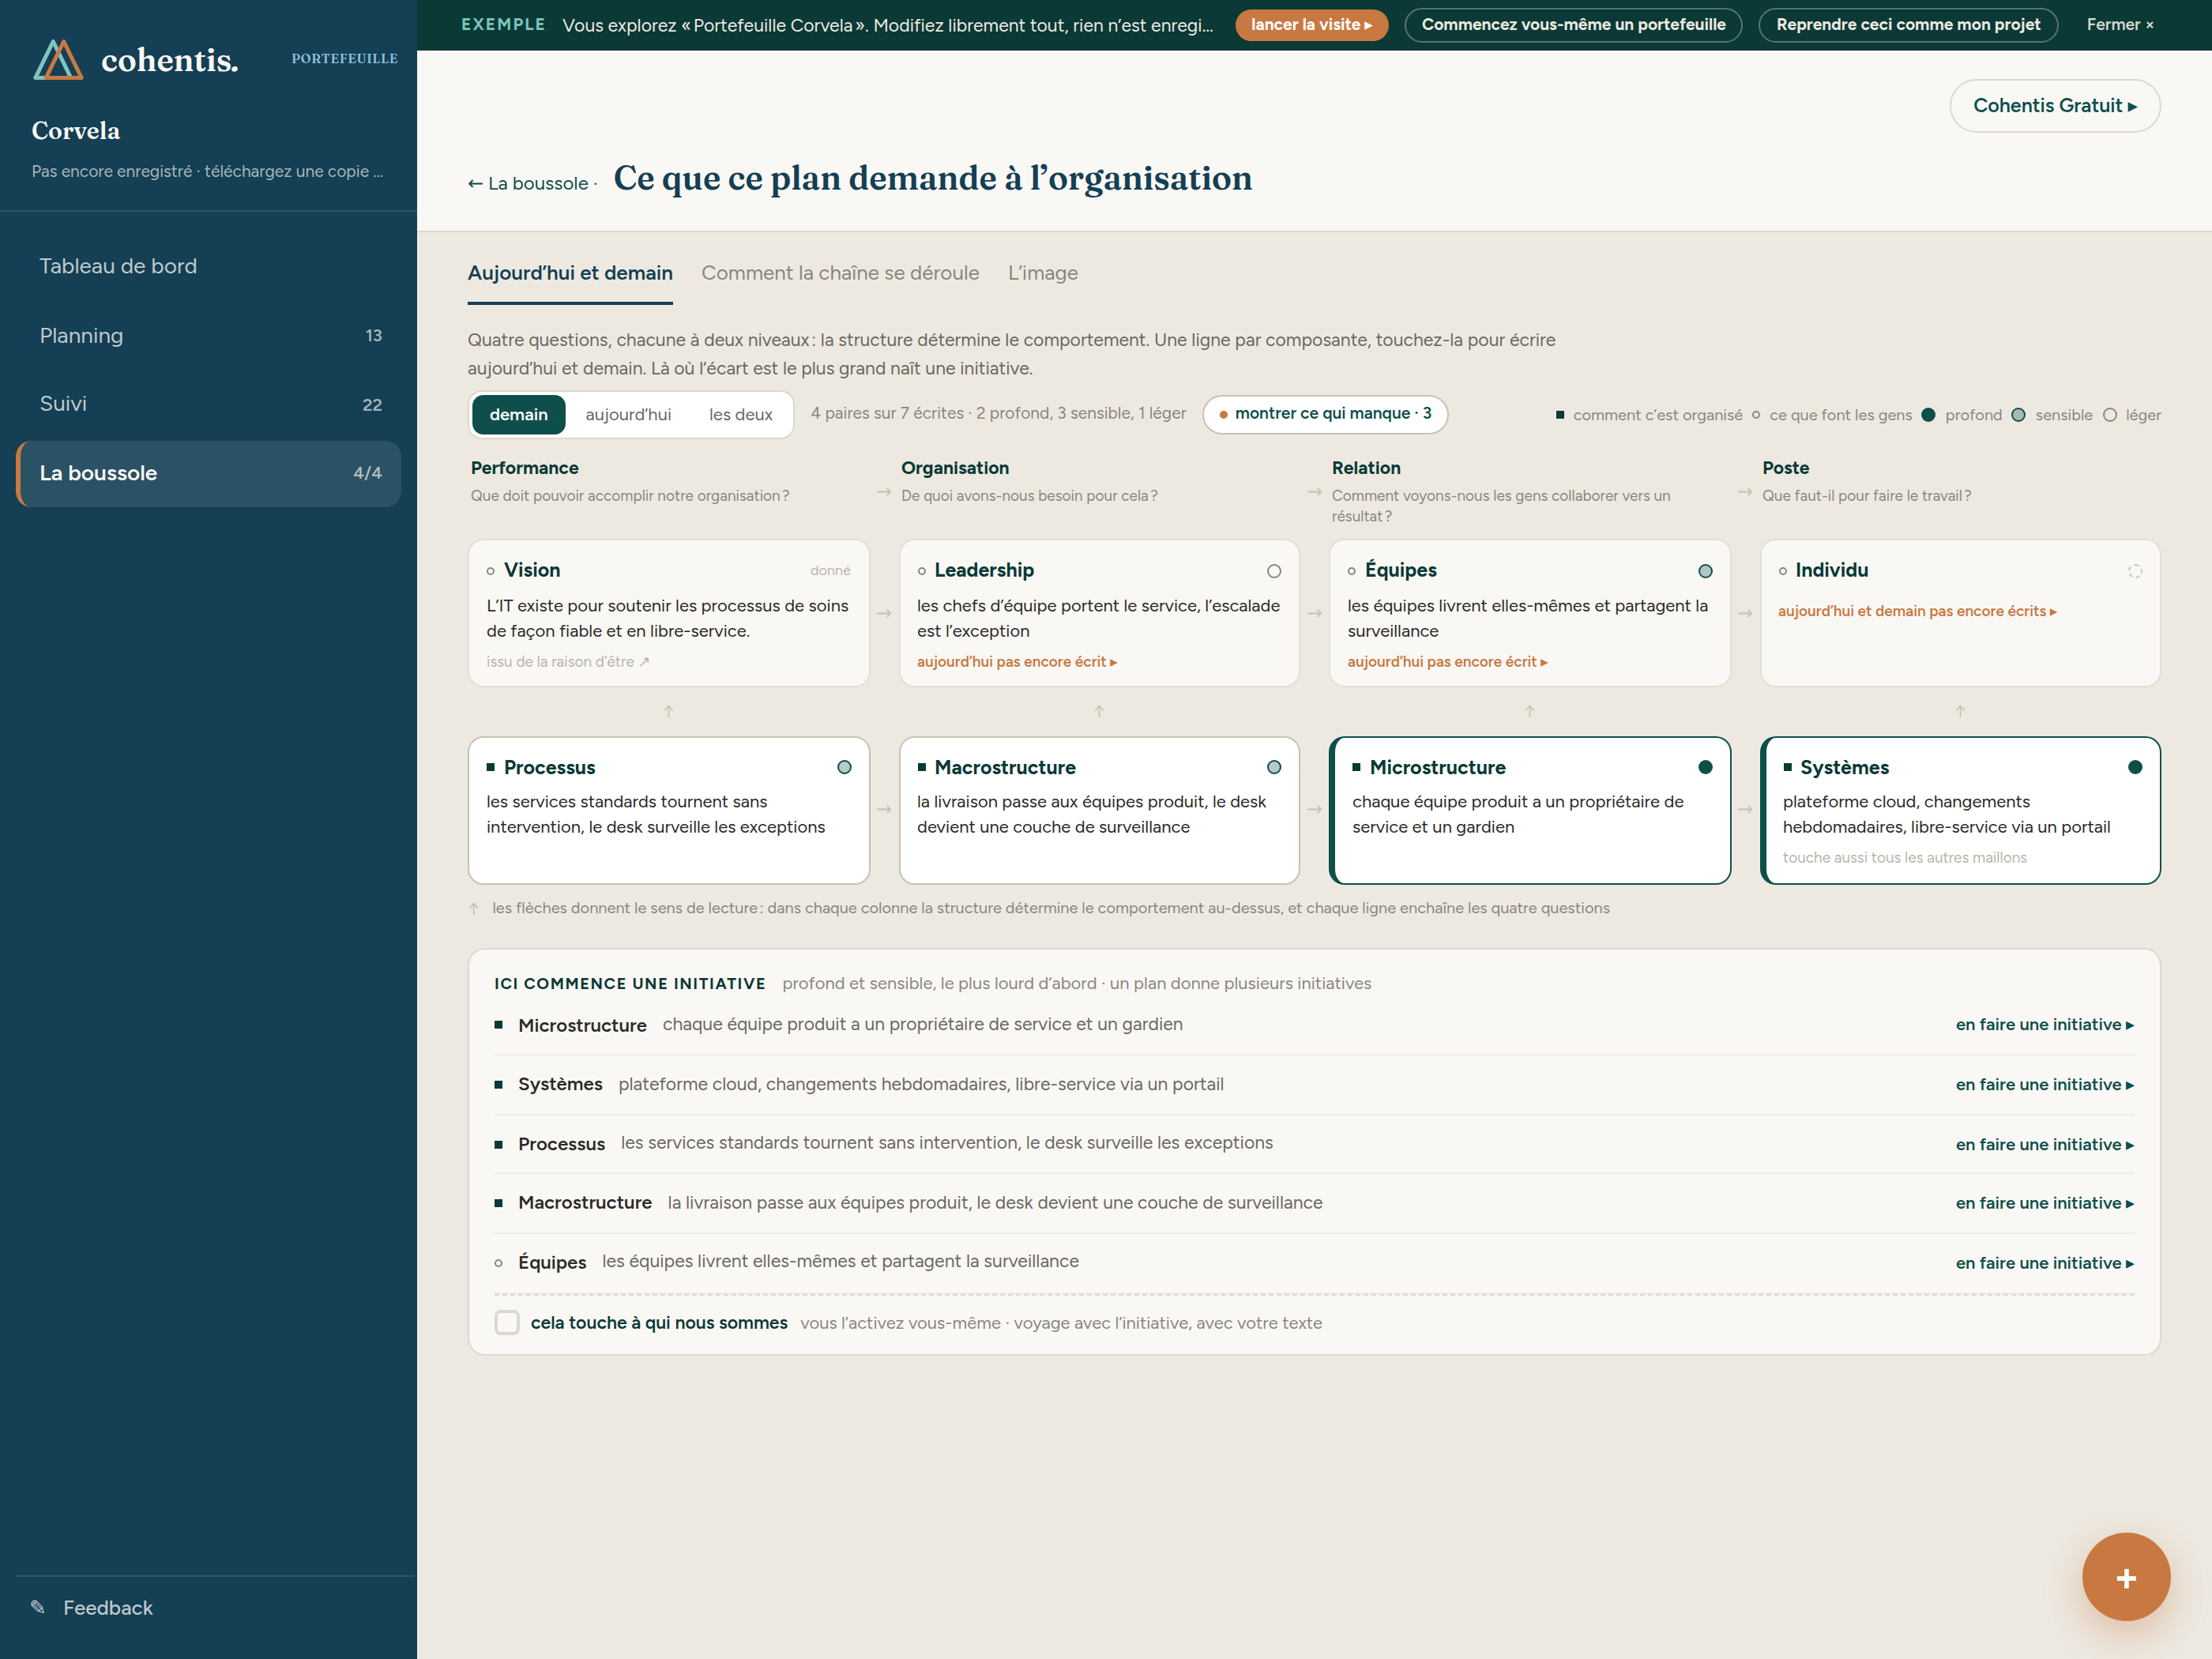Click the Macrostructure card level circle
Screen dimensions: 2212x1659
(x=1273, y=767)
